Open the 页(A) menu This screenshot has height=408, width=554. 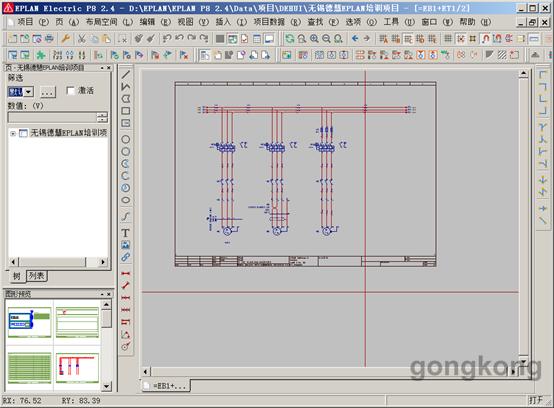67,22
